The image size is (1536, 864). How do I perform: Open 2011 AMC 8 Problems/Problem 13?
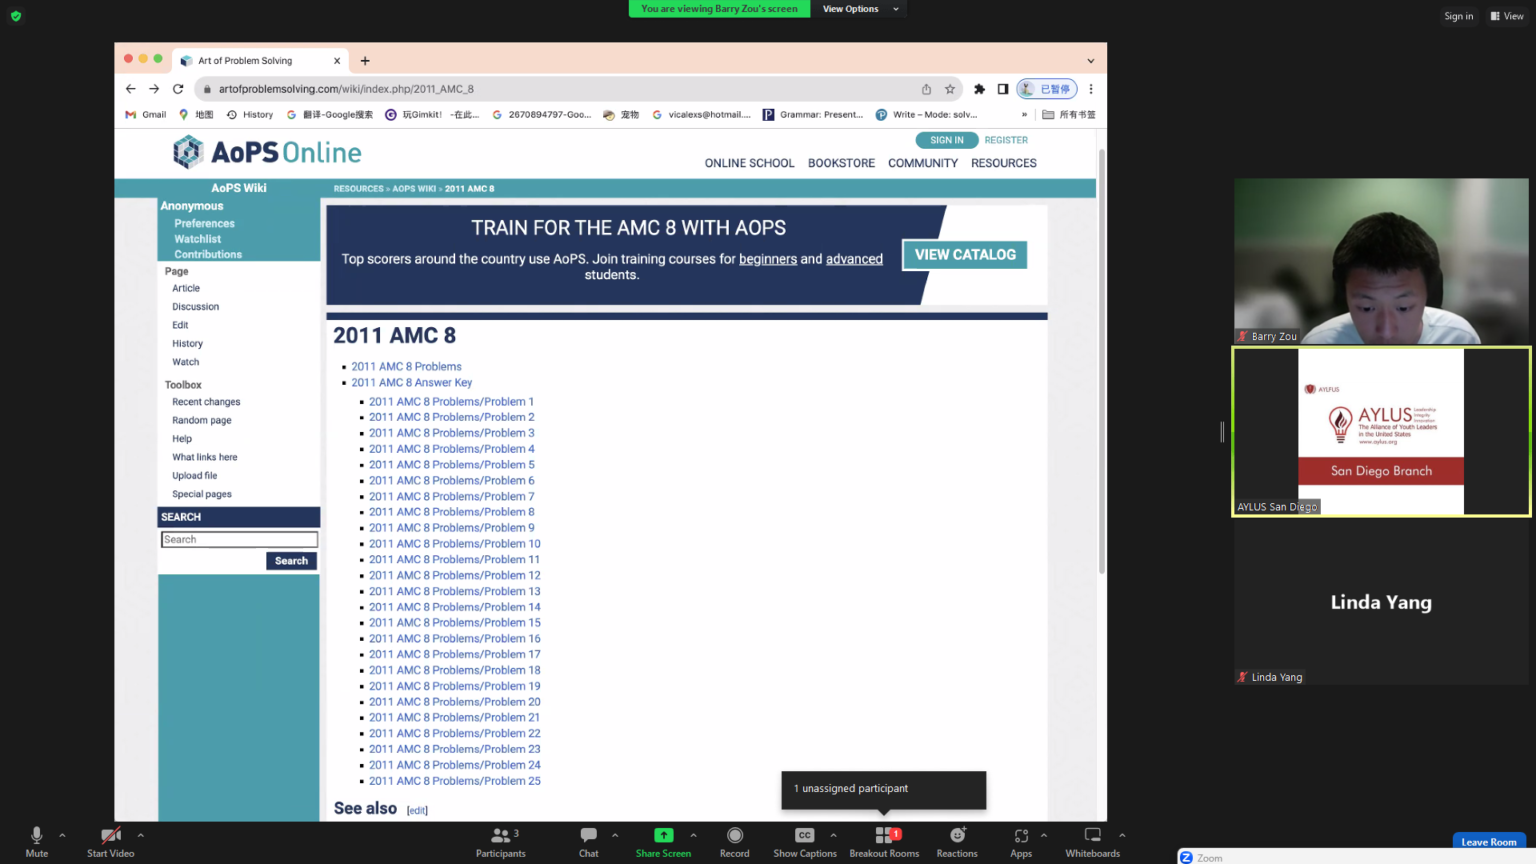pyautogui.click(x=454, y=591)
